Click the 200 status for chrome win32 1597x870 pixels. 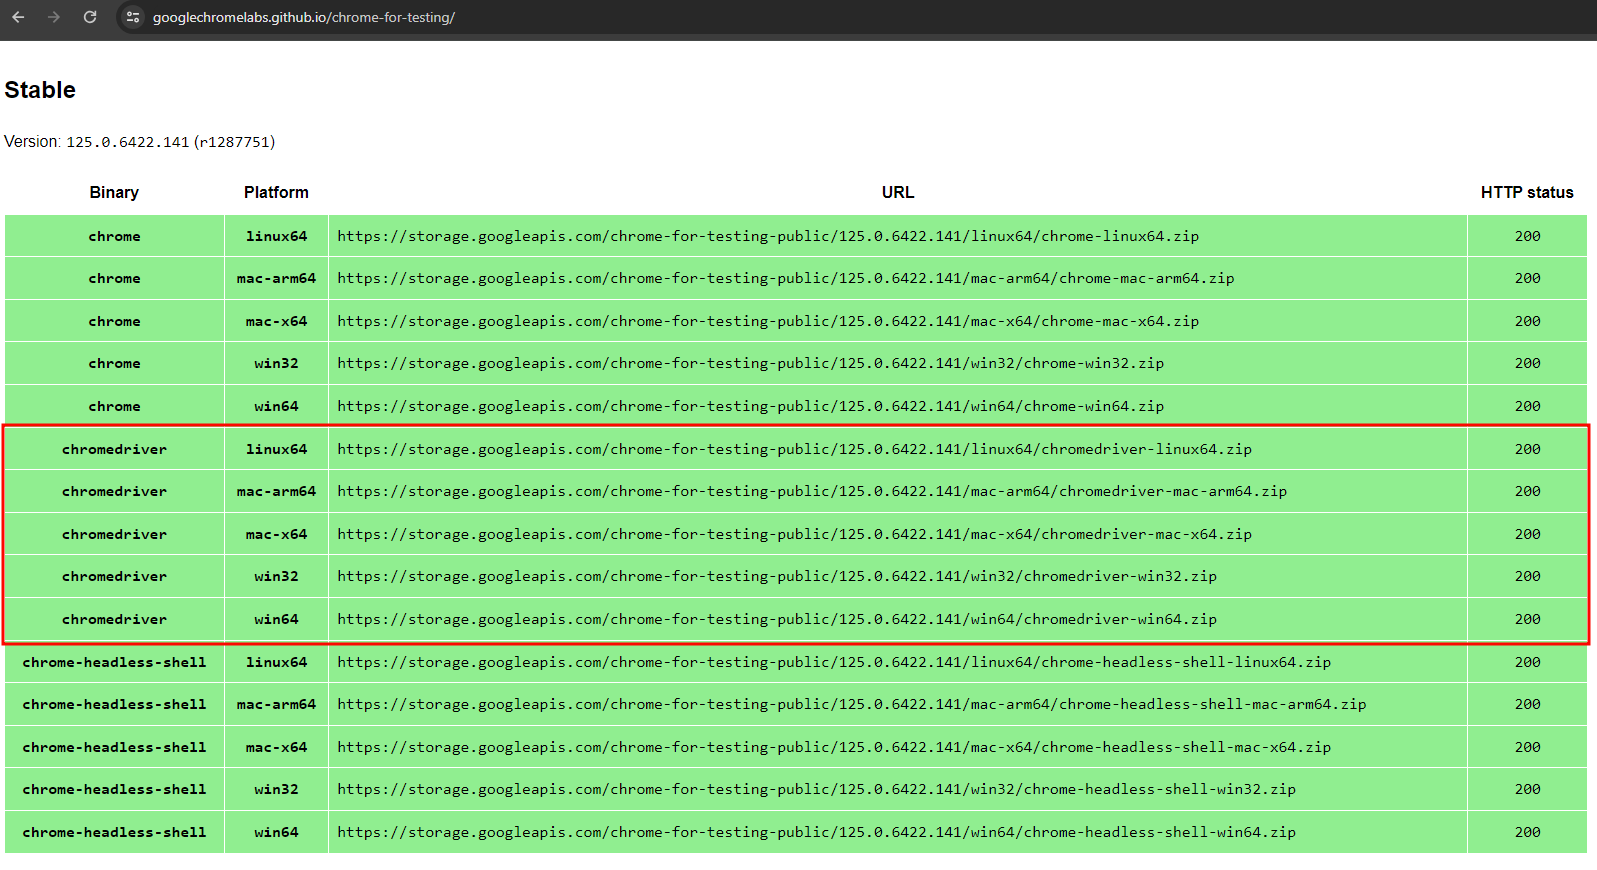point(1527,363)
